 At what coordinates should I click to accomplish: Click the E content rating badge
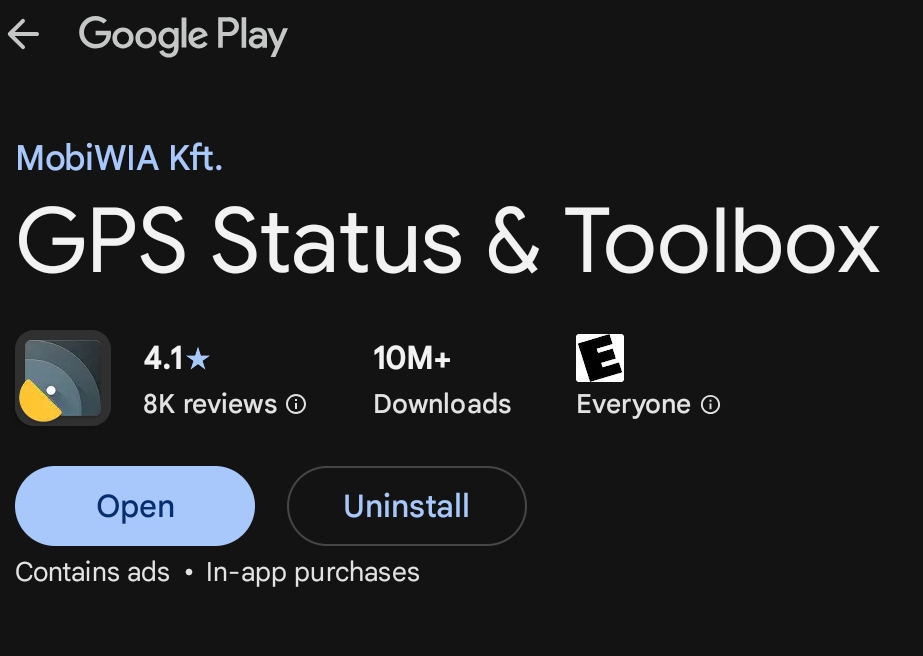pos(599,358)
